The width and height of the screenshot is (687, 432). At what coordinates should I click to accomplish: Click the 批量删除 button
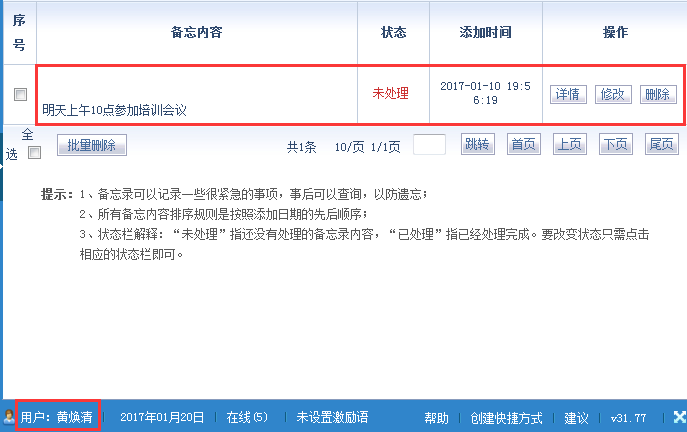coord(92,145)
